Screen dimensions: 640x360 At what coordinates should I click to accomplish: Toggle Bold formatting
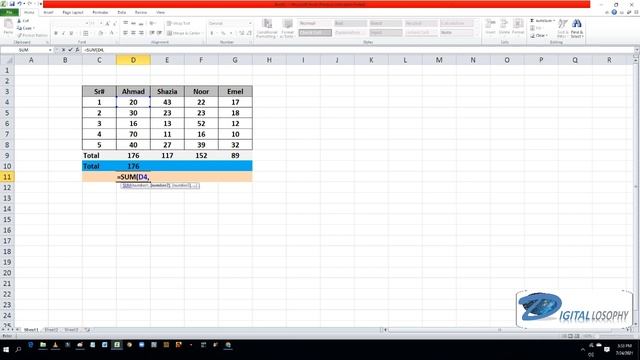[56, 33]
